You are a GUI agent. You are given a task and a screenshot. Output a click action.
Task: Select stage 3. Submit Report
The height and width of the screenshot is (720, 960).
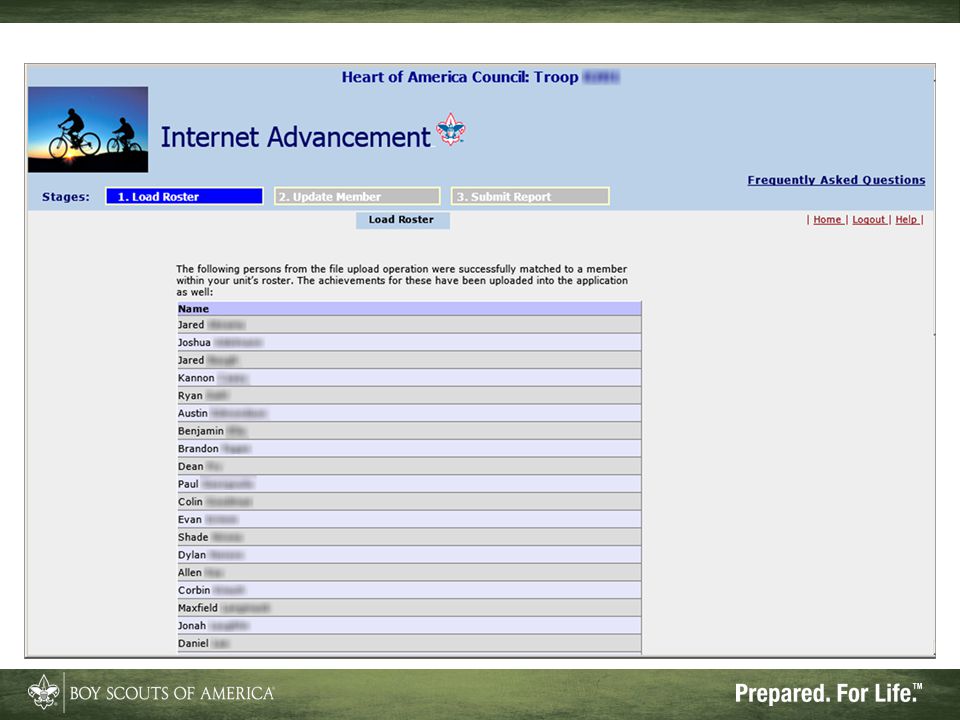530,196
